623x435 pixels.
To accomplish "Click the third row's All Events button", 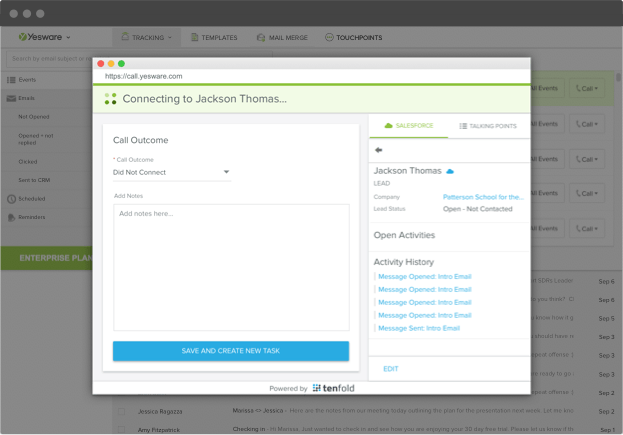I will (547, 159).
